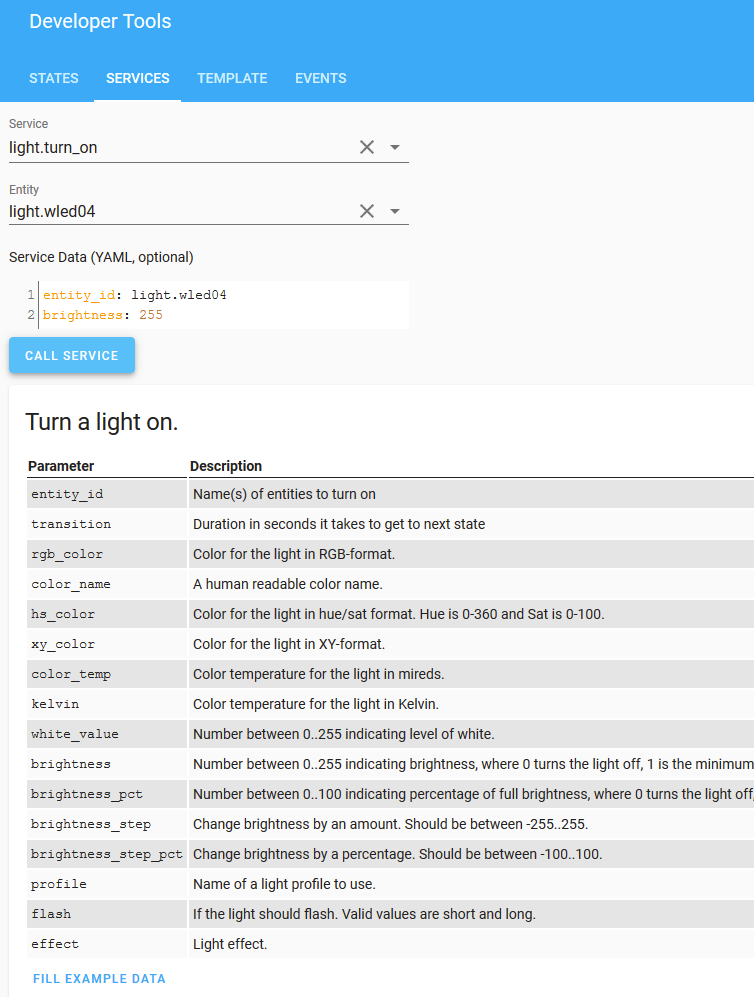Click the transition parameter row
Screen dimensions: 754x997
pos(390,524)
